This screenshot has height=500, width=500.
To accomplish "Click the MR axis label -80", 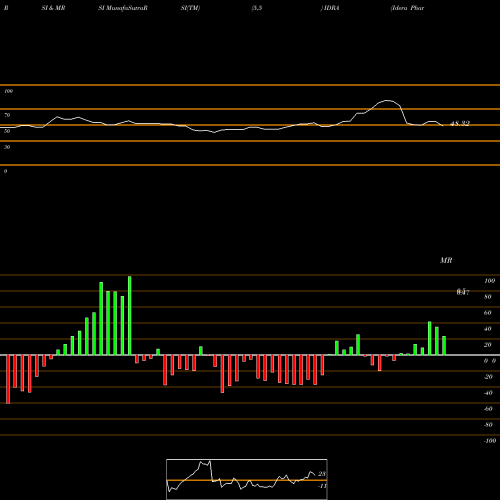I will [488, 425].
